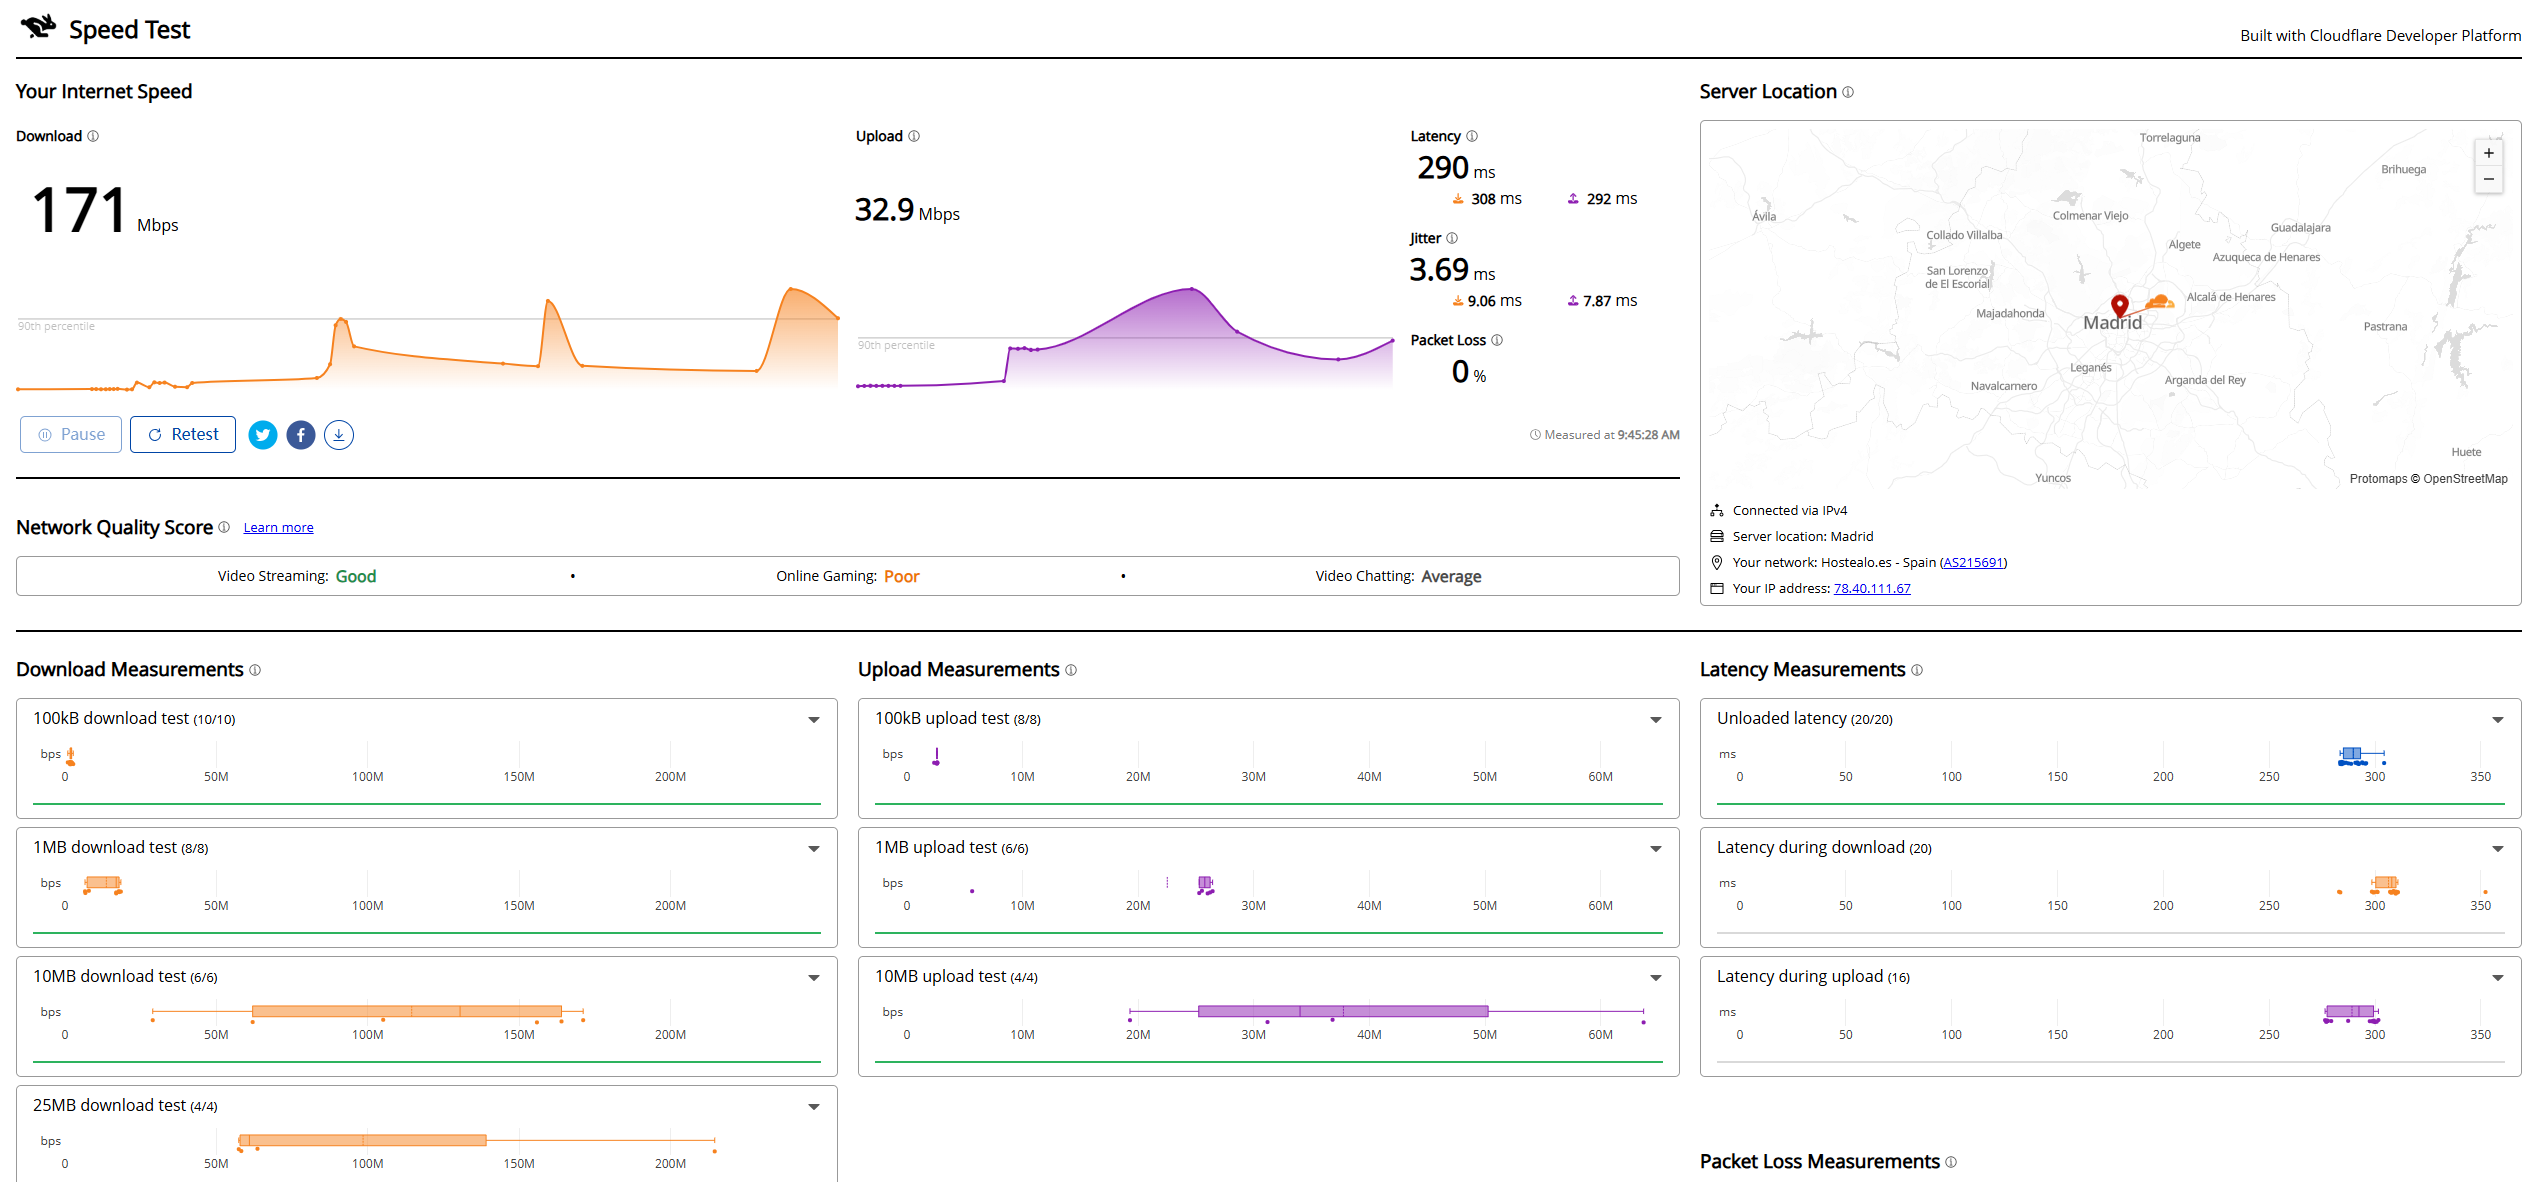This screenshot has width=2532, height=1182.
Task: Click the Cloudflare Speed Test logo icon
Action: [x=38, y=27]
